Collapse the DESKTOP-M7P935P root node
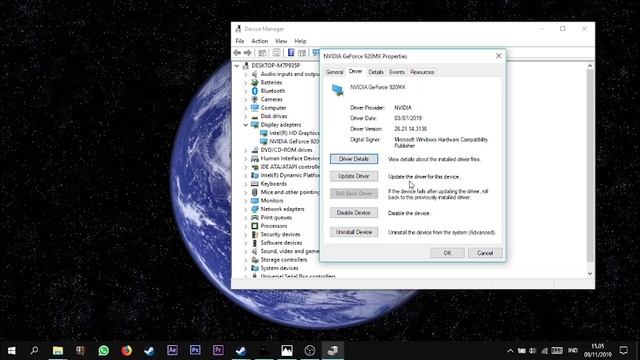Image resolution: width=640 pixels, height=360 pixels. tap(237, 65)
